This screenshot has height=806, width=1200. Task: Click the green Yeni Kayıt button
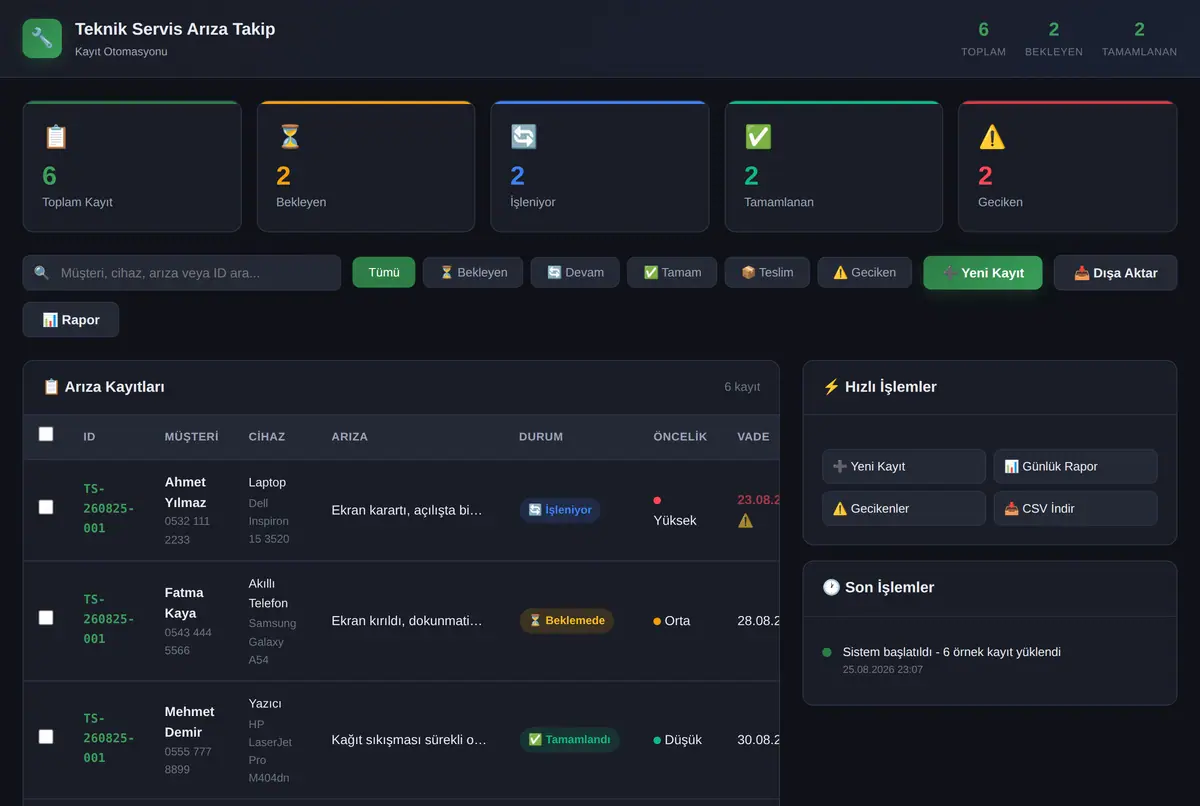pos(983,272)
